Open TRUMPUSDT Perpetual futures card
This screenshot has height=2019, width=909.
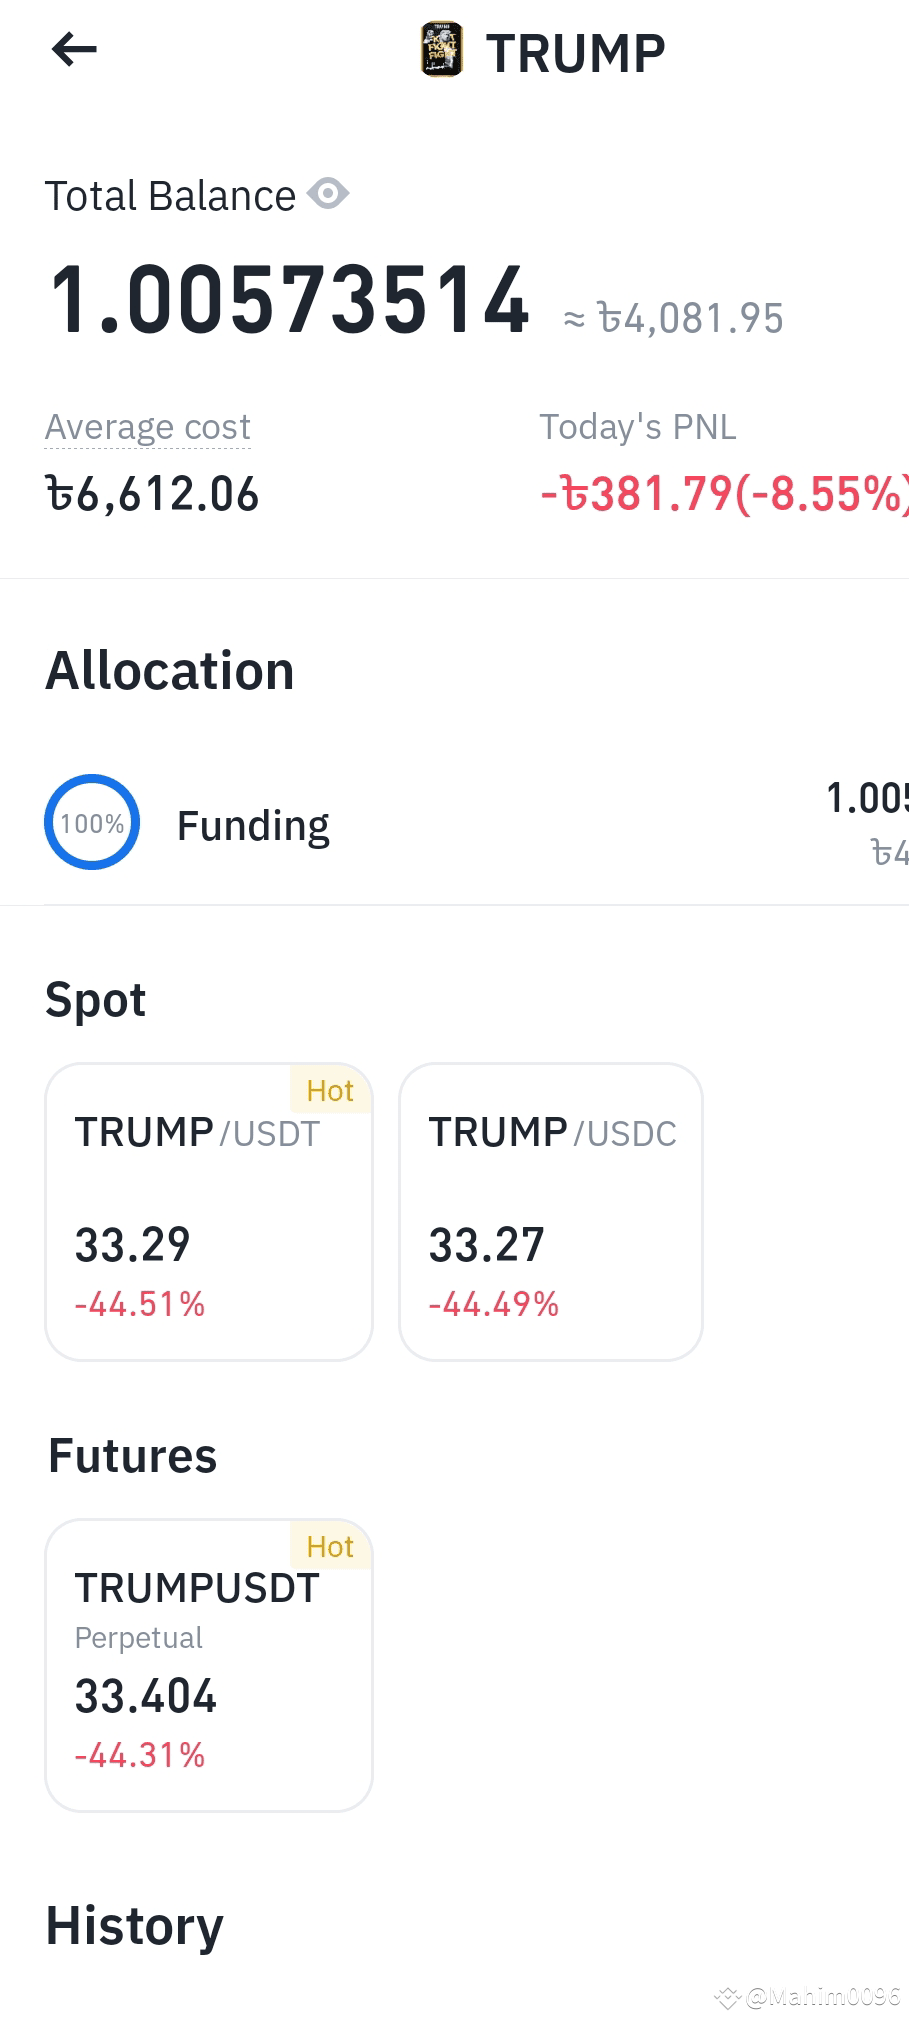tap(209, 1665)
